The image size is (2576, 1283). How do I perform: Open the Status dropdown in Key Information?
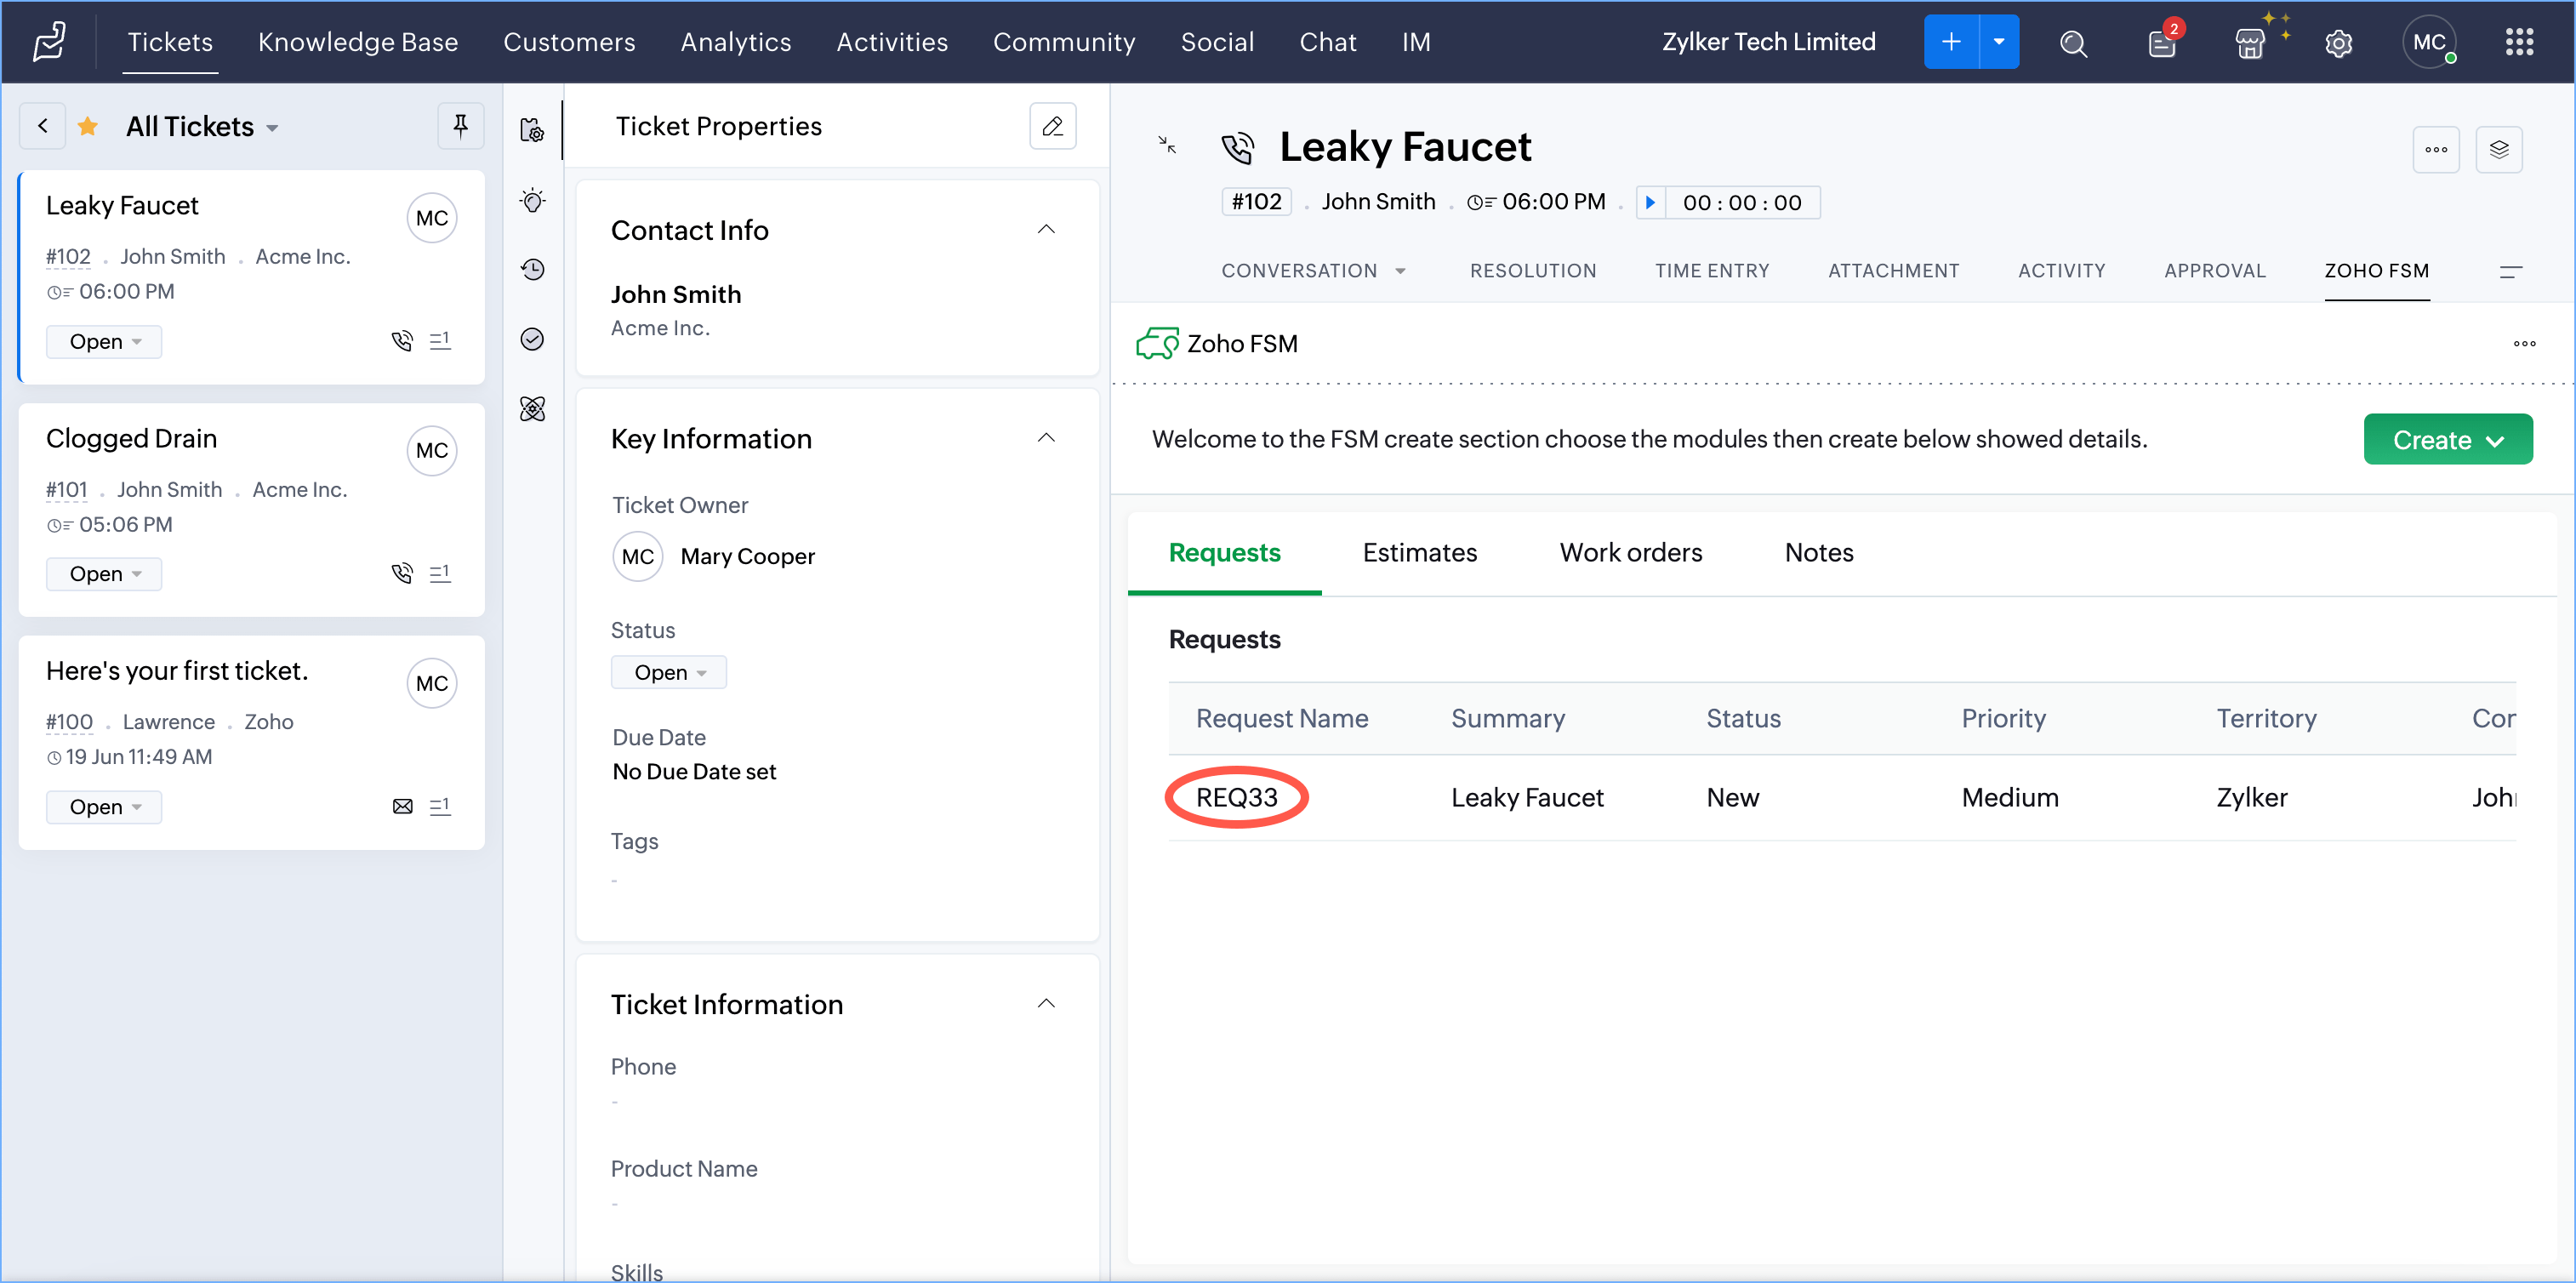(668, 672)
